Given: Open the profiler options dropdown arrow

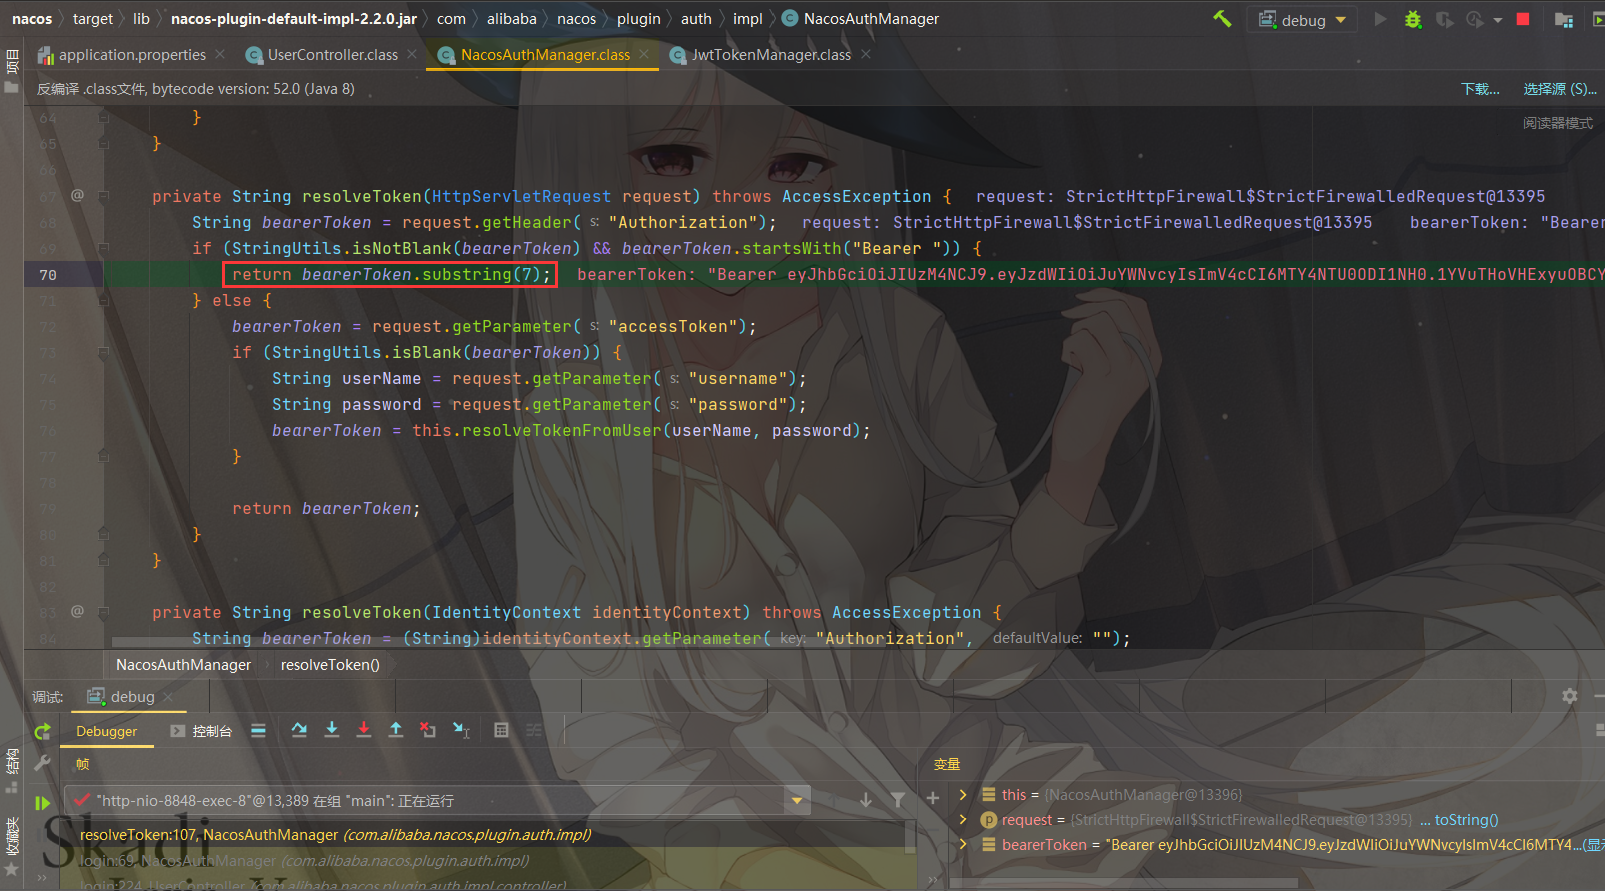Looking at the screenshot, I should [x=1497, y=20].
